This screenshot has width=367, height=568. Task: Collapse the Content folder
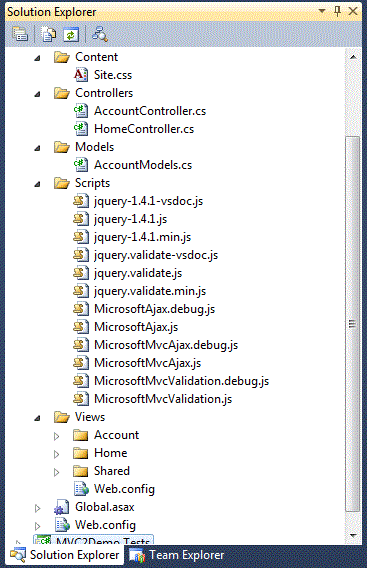click(x=37, y=58)
